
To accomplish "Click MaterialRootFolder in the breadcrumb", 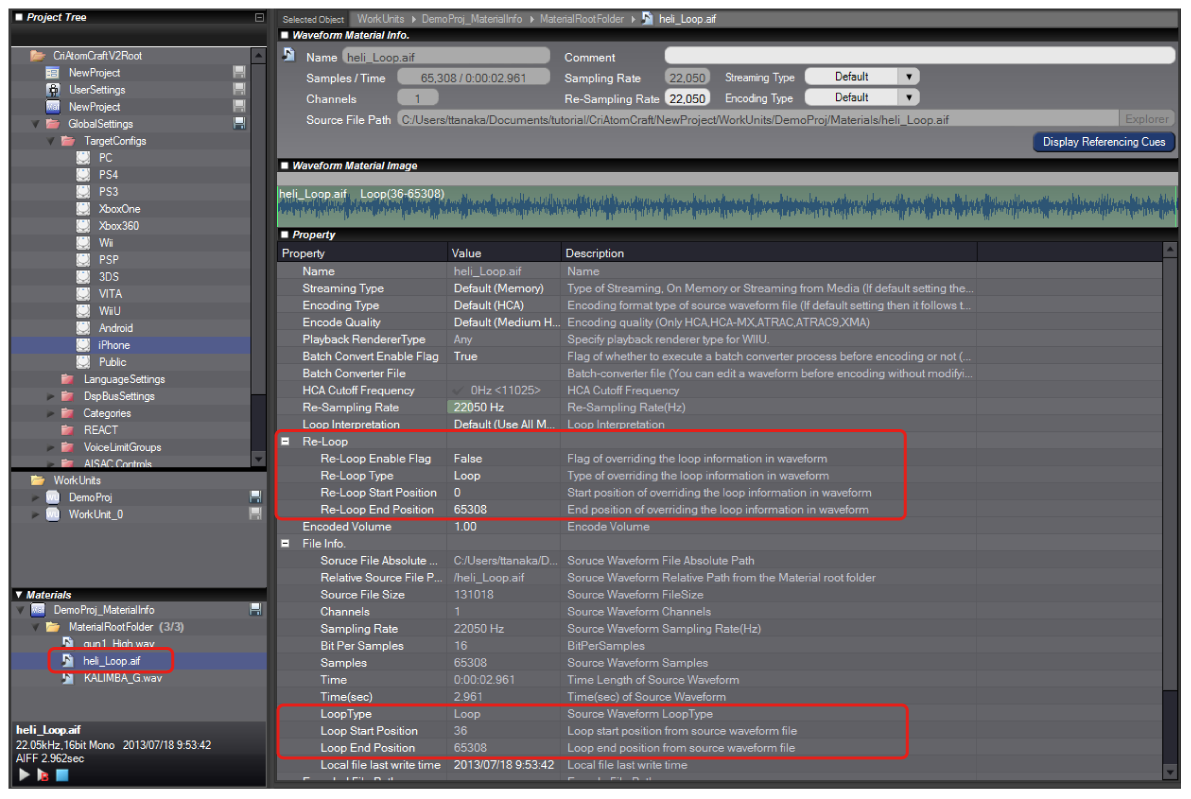I will [x=582, y=19].
